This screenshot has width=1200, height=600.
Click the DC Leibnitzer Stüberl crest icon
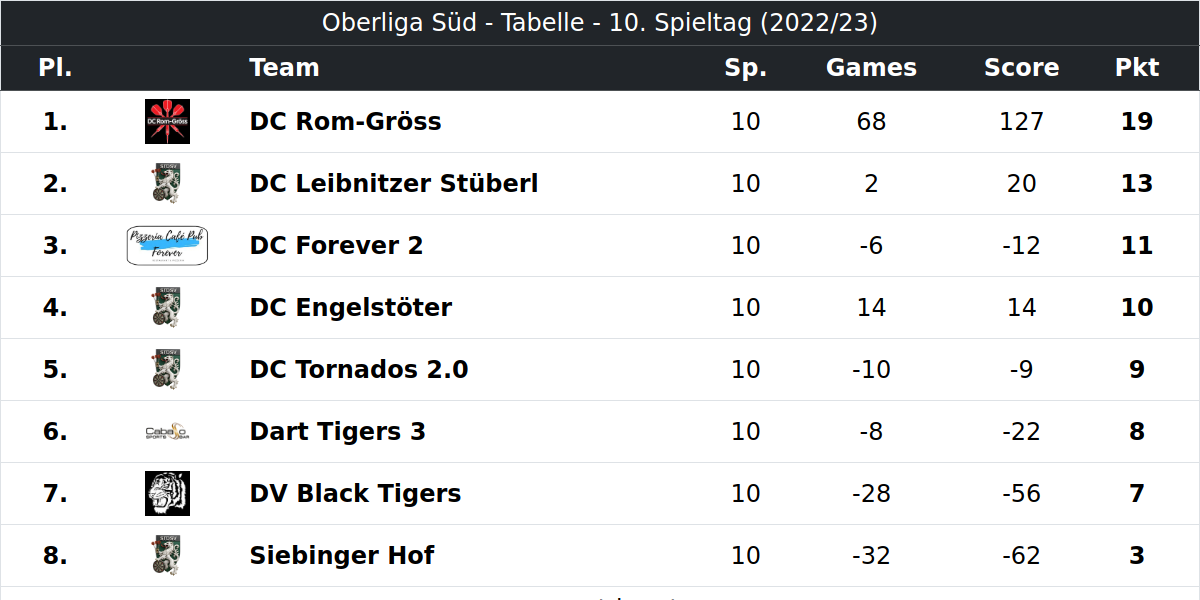coord(167,183)
